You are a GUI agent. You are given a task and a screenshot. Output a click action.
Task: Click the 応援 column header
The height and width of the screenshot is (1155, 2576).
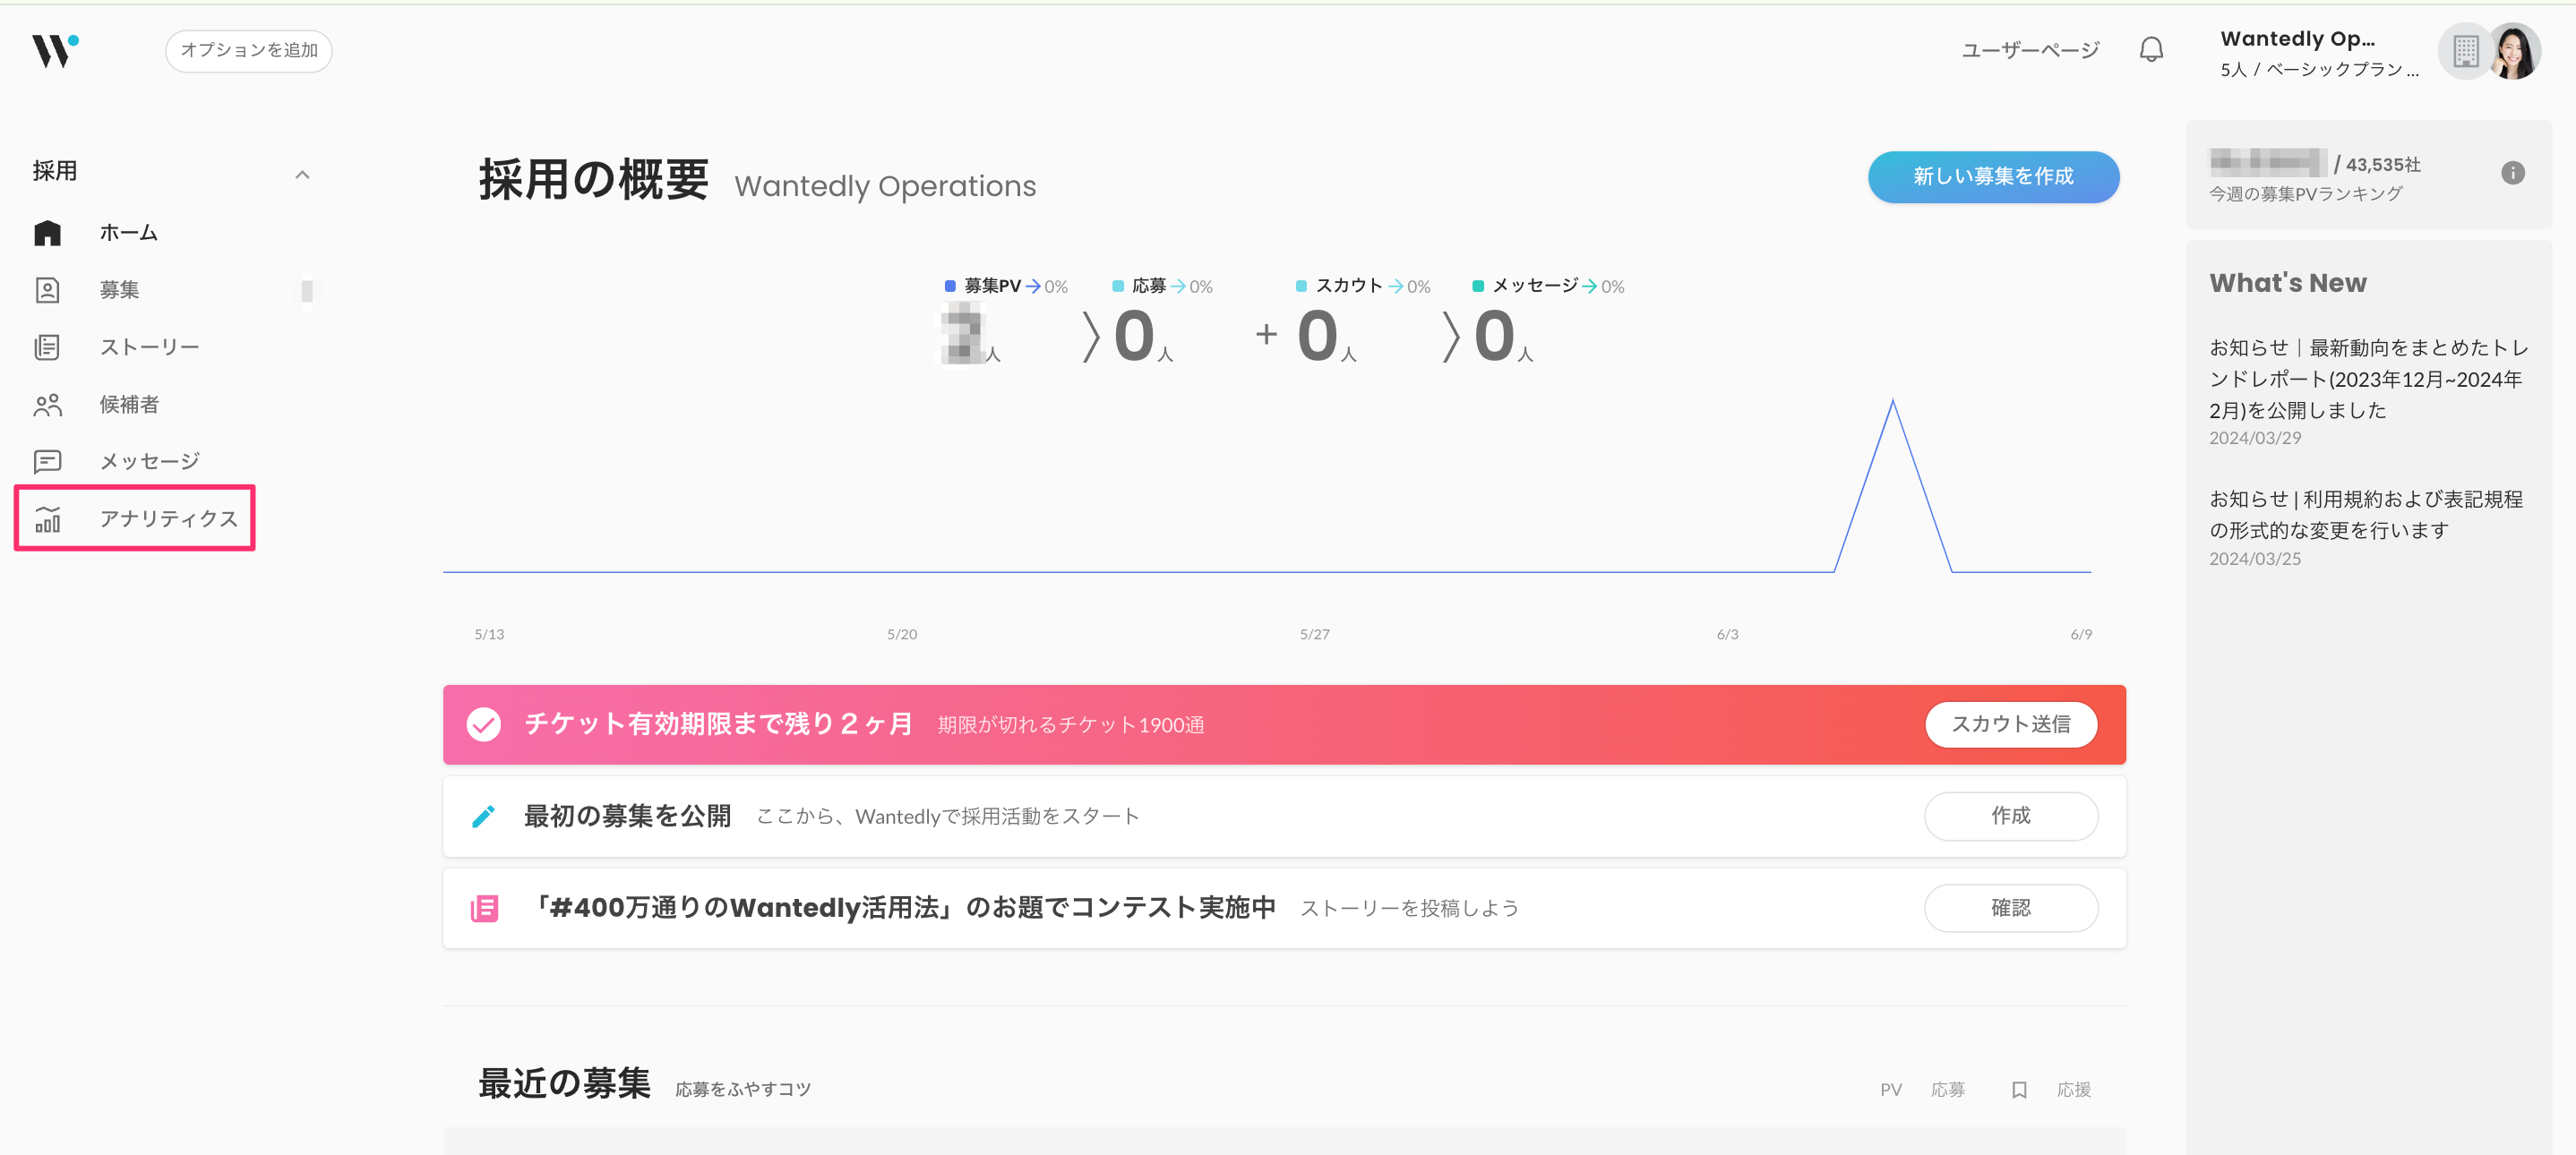(2073, 1089)
